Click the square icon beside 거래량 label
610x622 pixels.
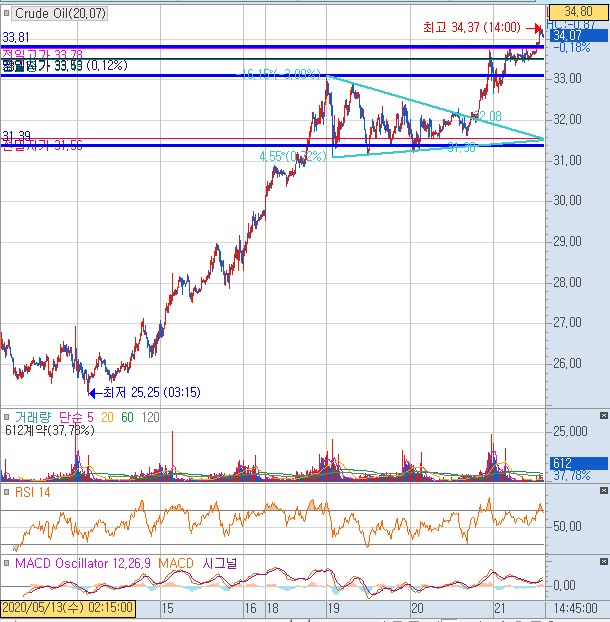click(x=6, y=417)
